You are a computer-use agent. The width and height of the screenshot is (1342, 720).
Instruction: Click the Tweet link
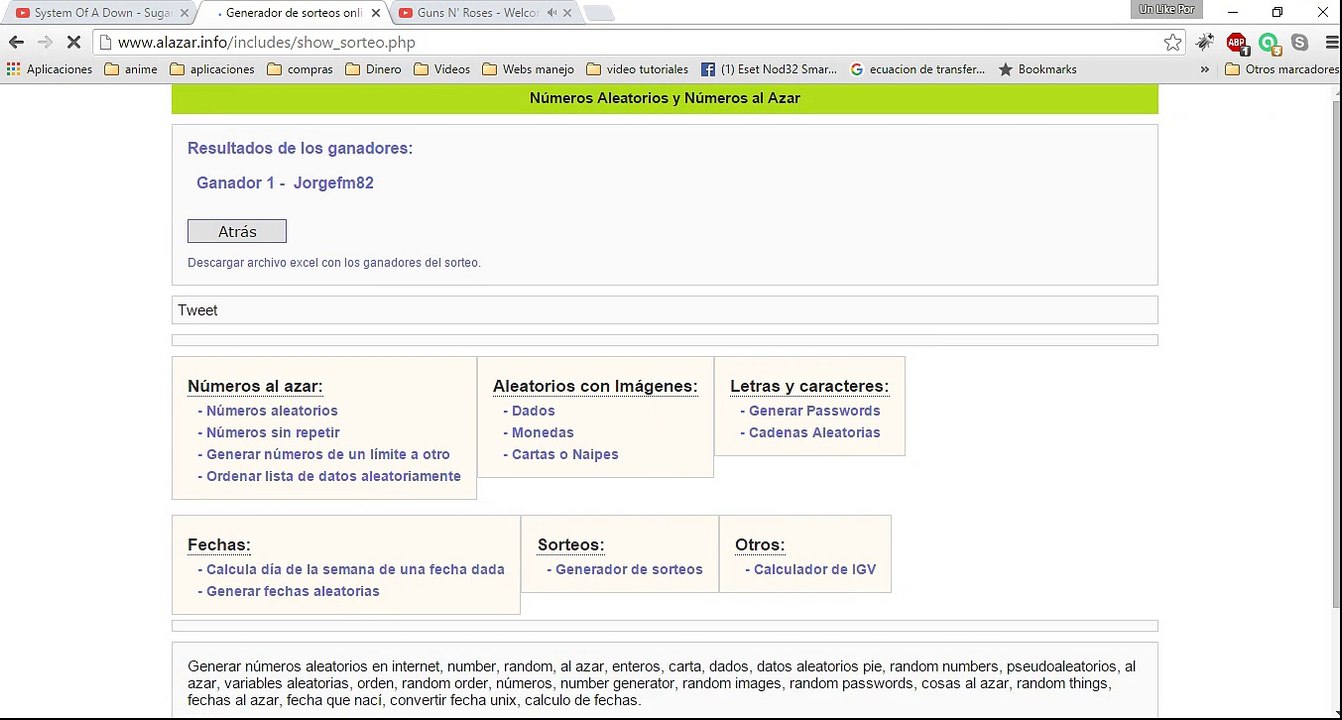pos(197,310)
